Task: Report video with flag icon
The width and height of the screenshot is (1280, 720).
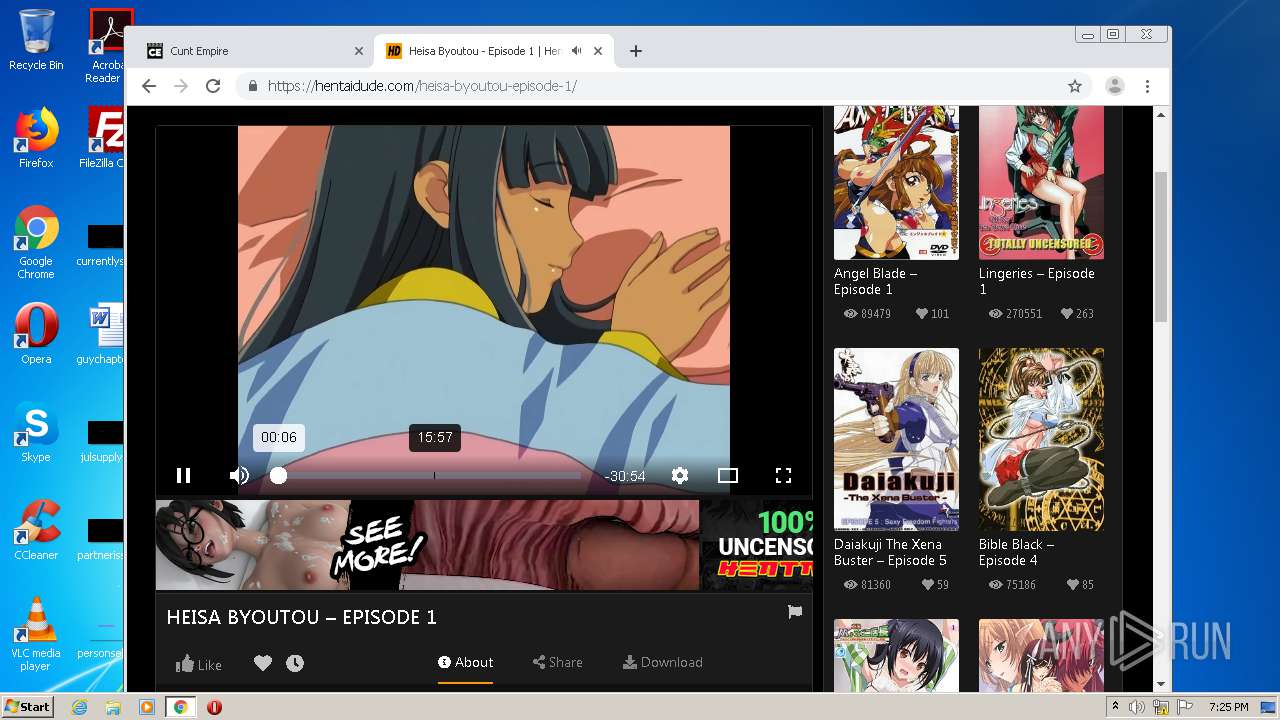Action: click(x=795, y=612)
